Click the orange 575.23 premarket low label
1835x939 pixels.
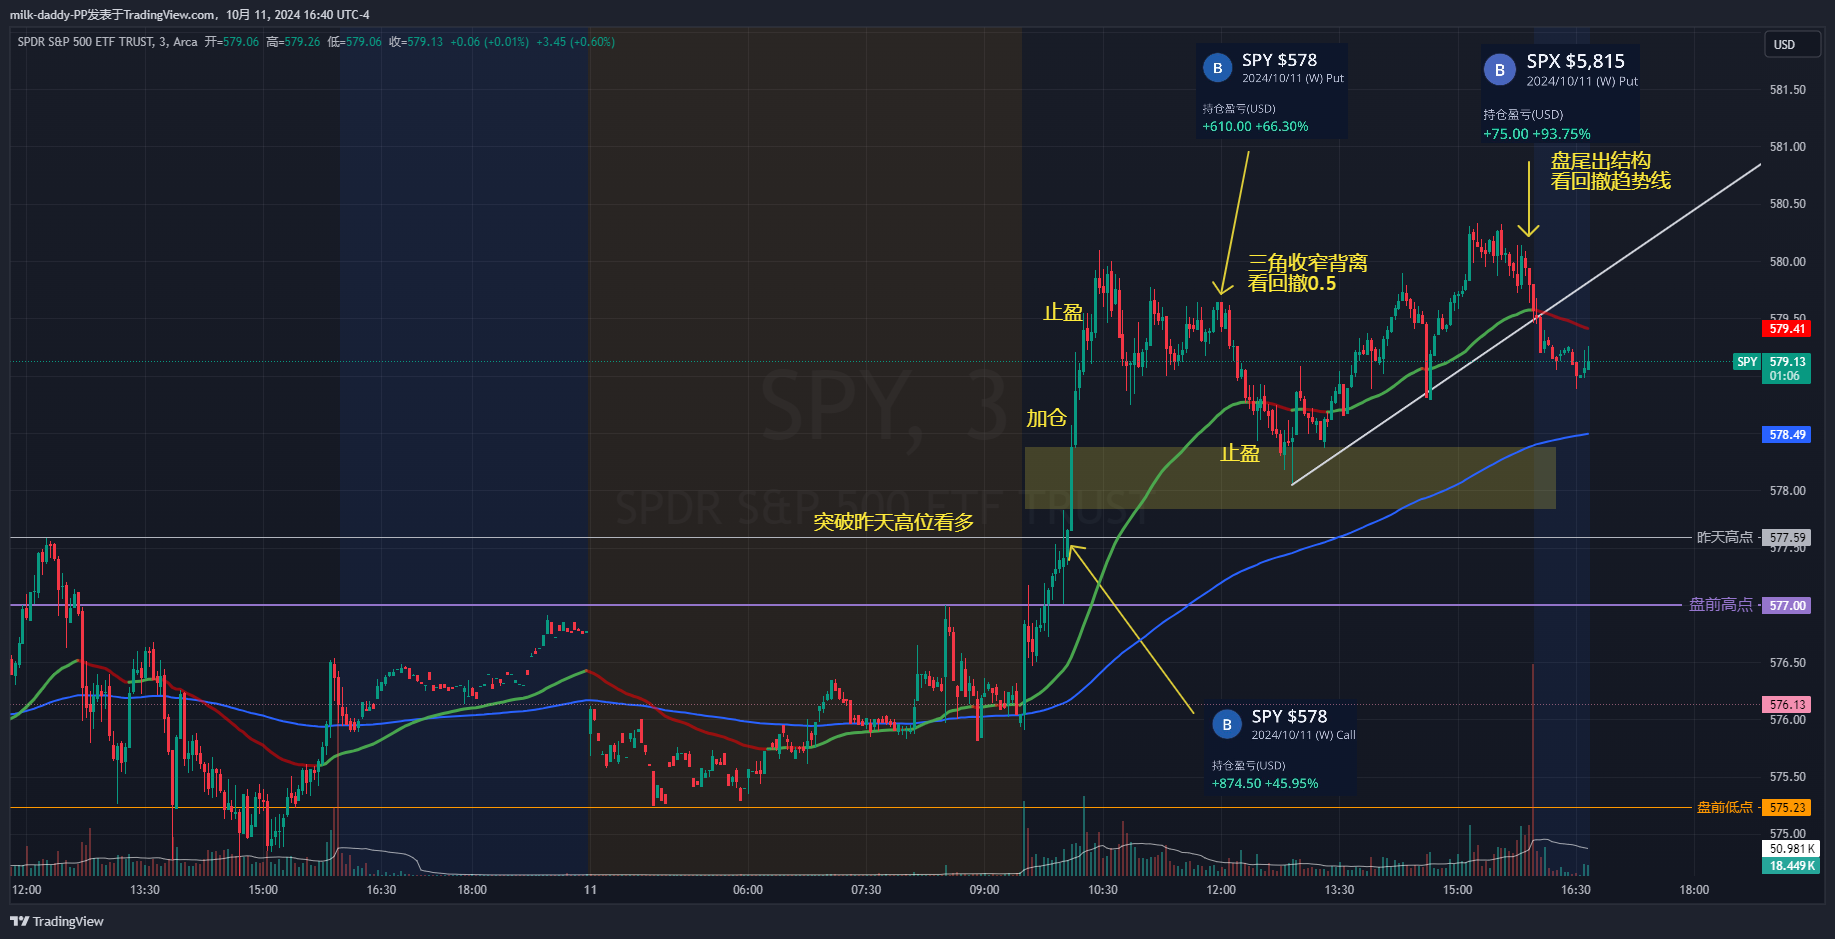coord(1786,808)
